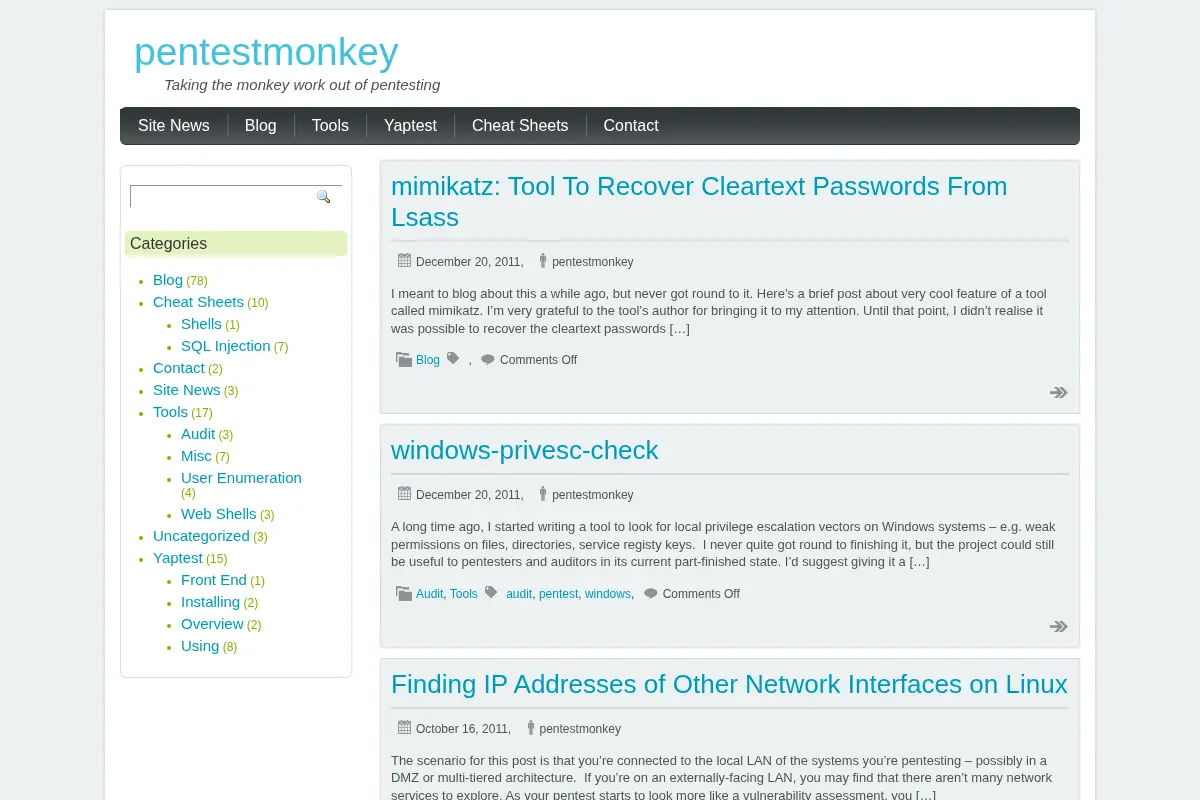
Task: Open the Cheat Sheets (10) category
Action: pyautogui.click(x=198, y=302)
